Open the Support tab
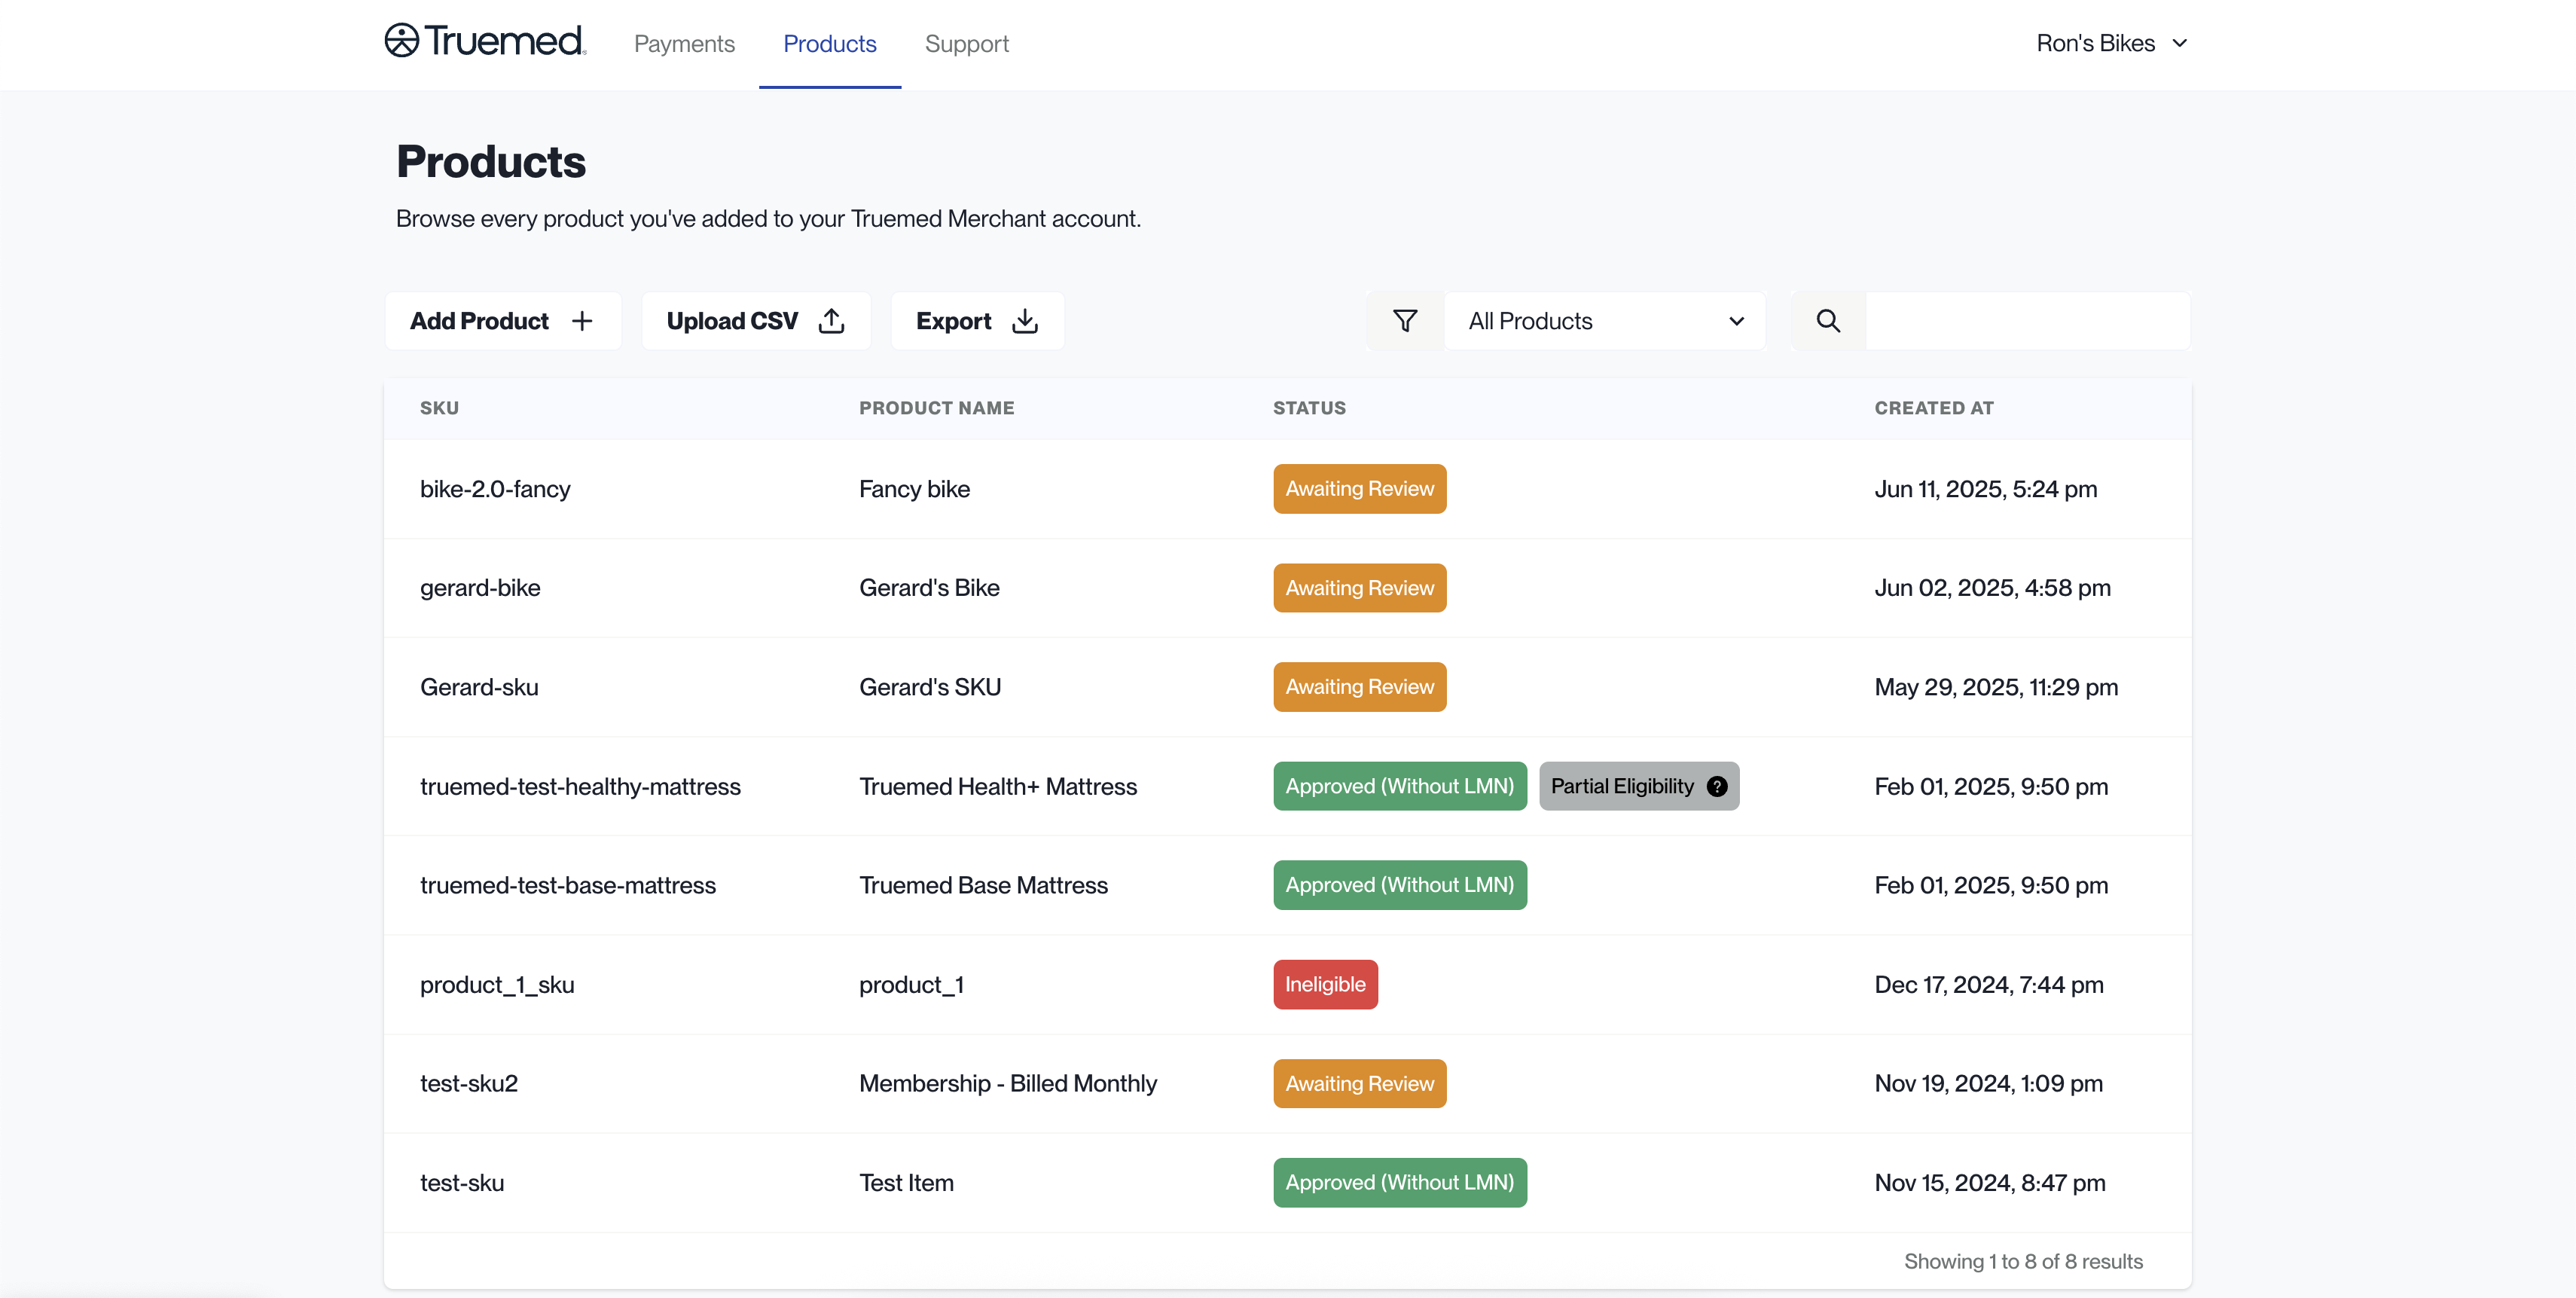 (966, 44)
